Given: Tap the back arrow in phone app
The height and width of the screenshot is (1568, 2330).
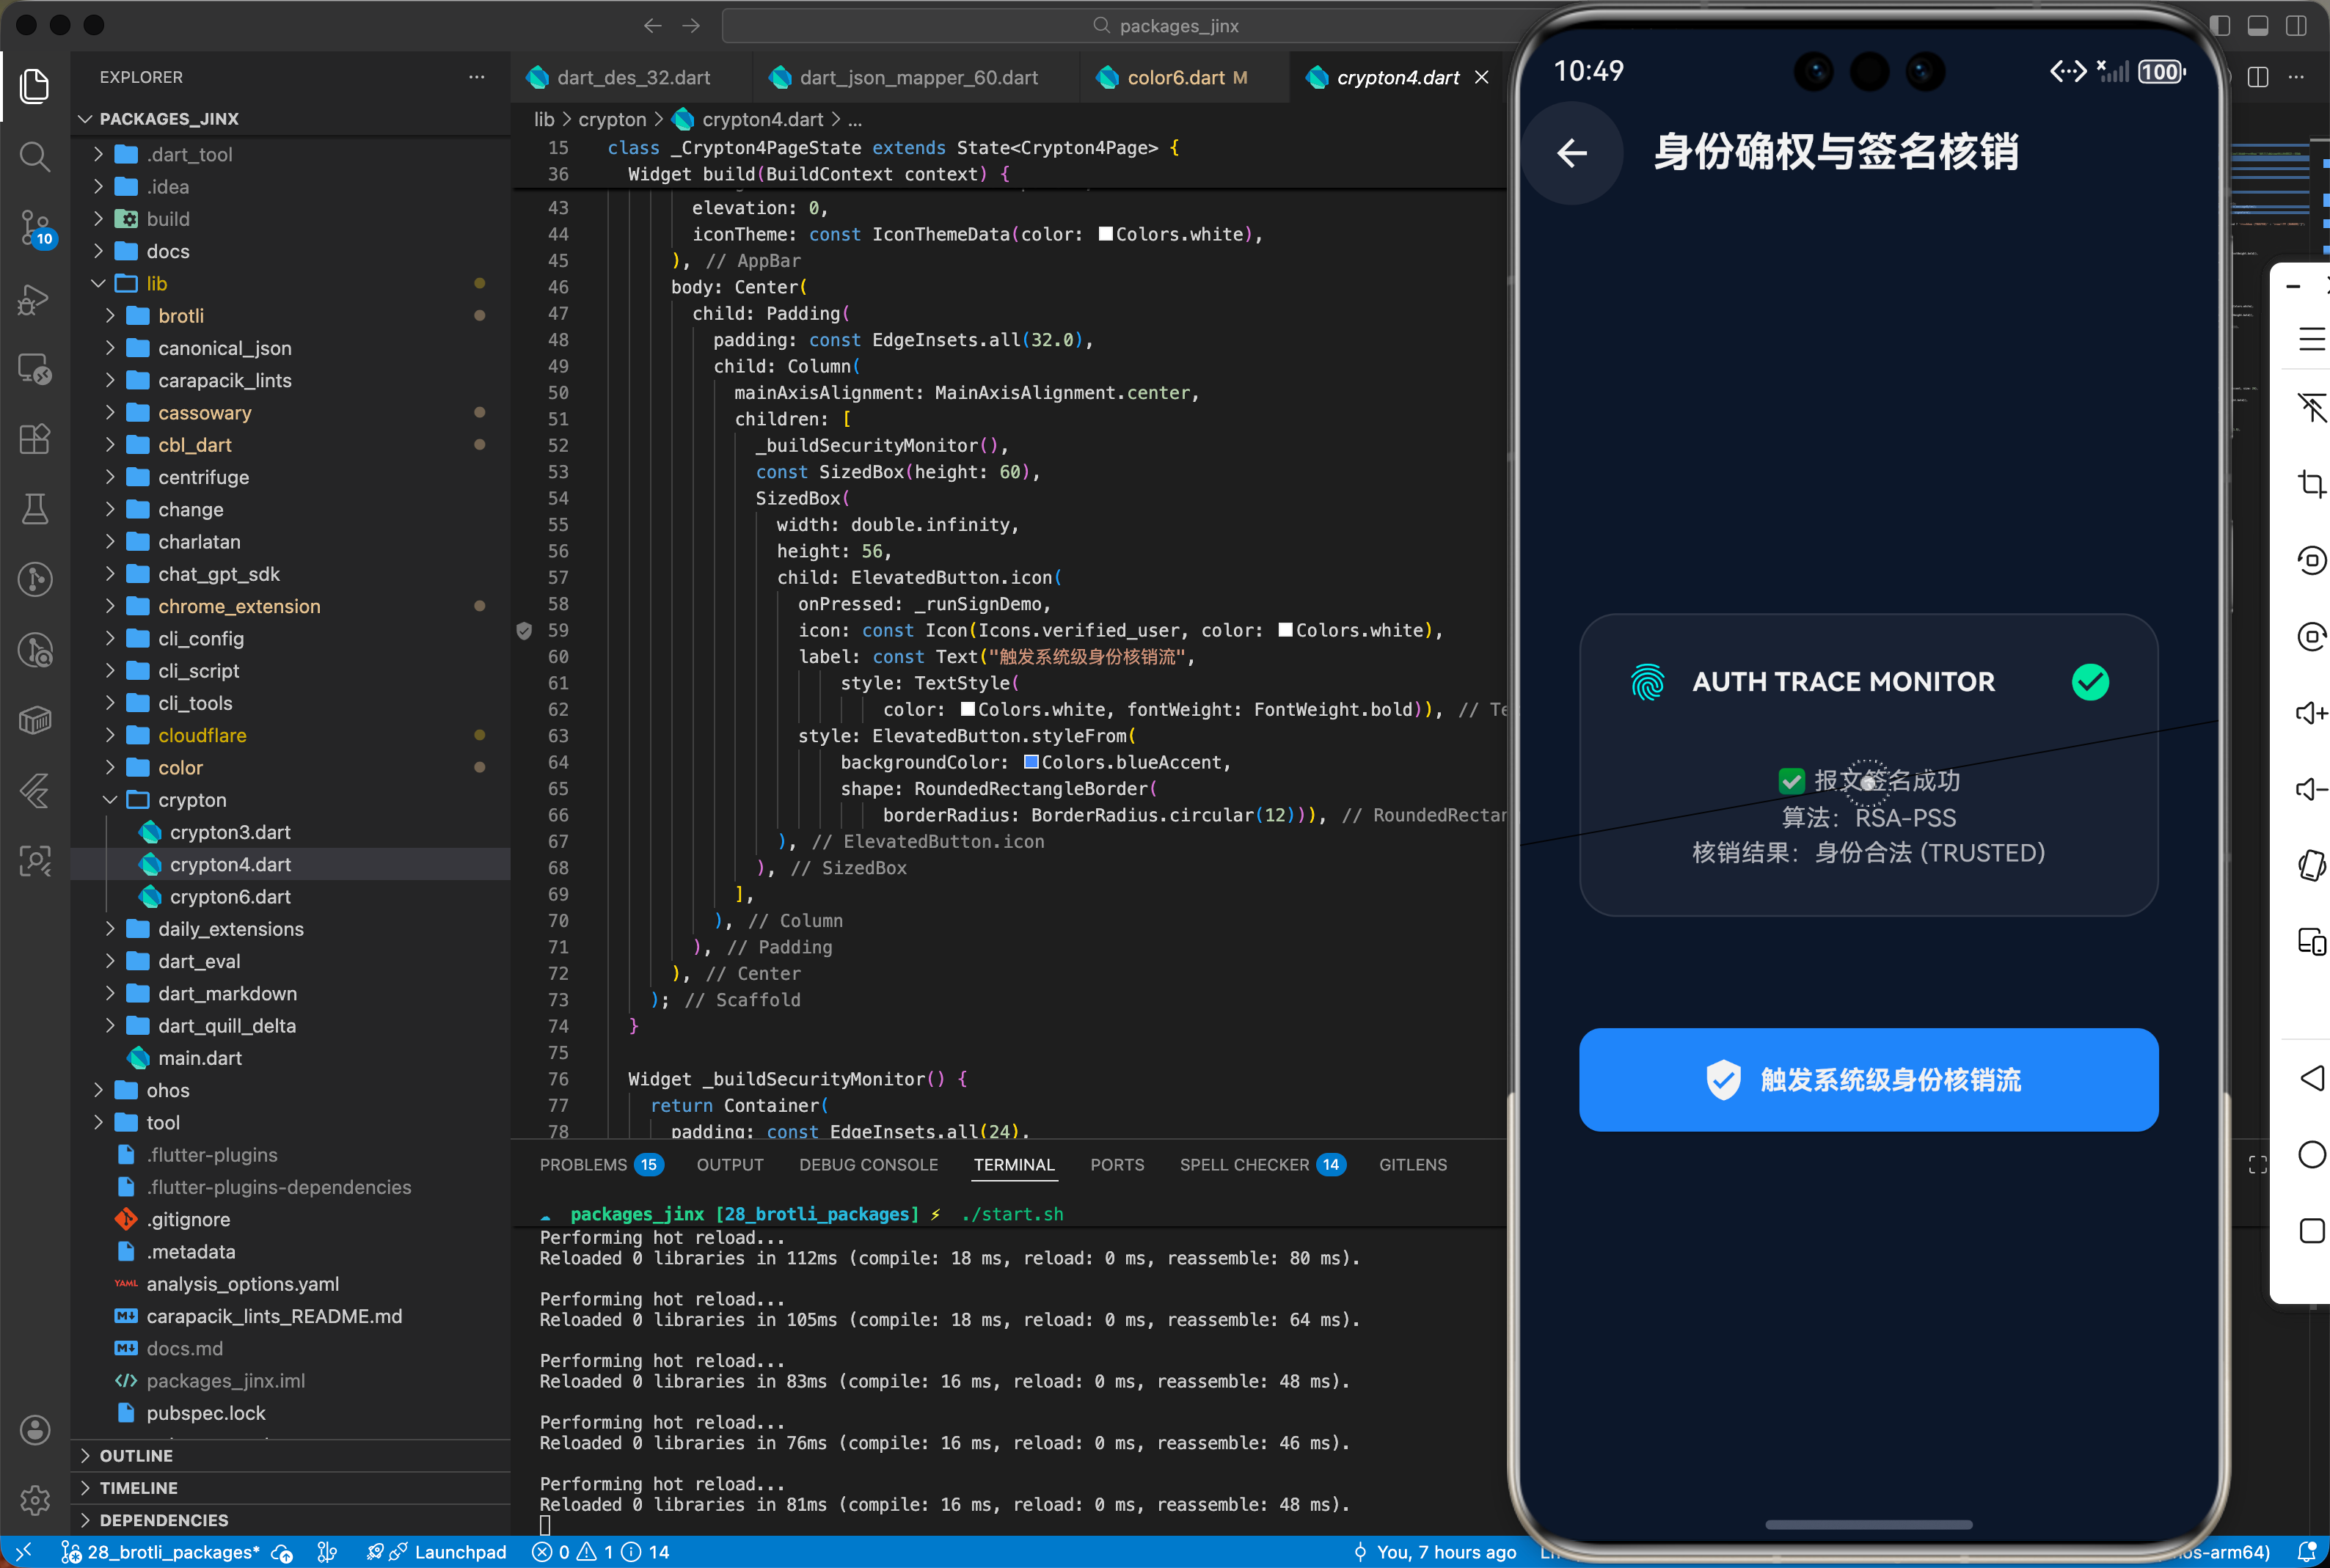Looking at the screenshot, I should [1572, 153].
